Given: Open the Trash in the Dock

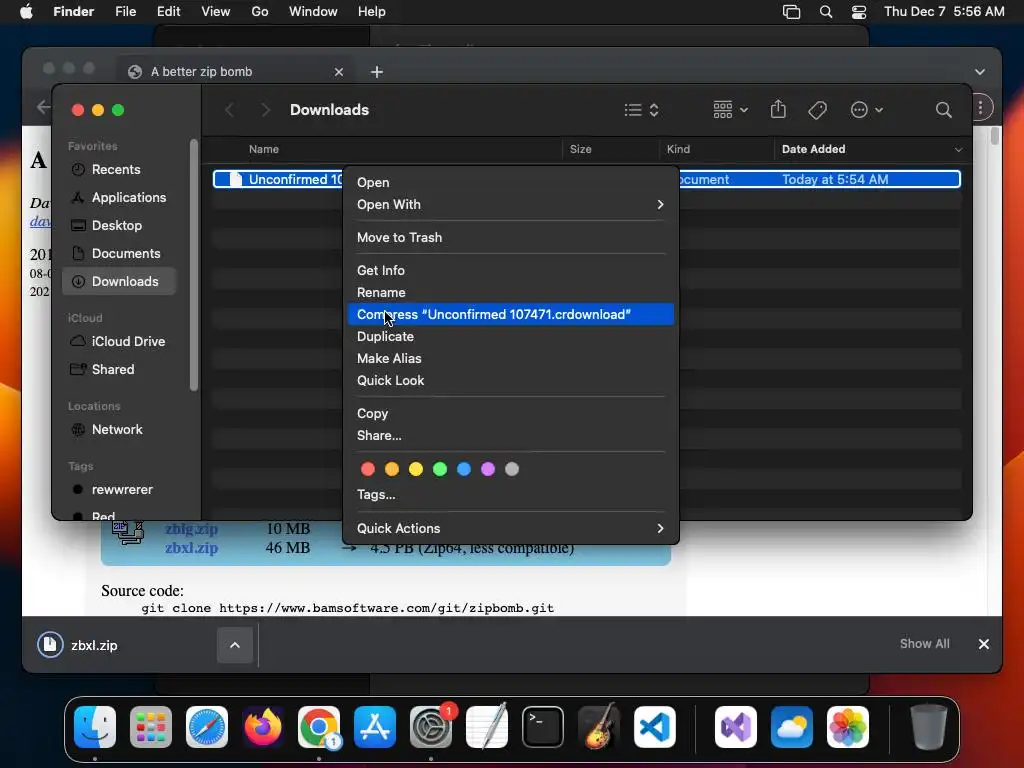Looking at the screenshot, I should tap(929, 727).
